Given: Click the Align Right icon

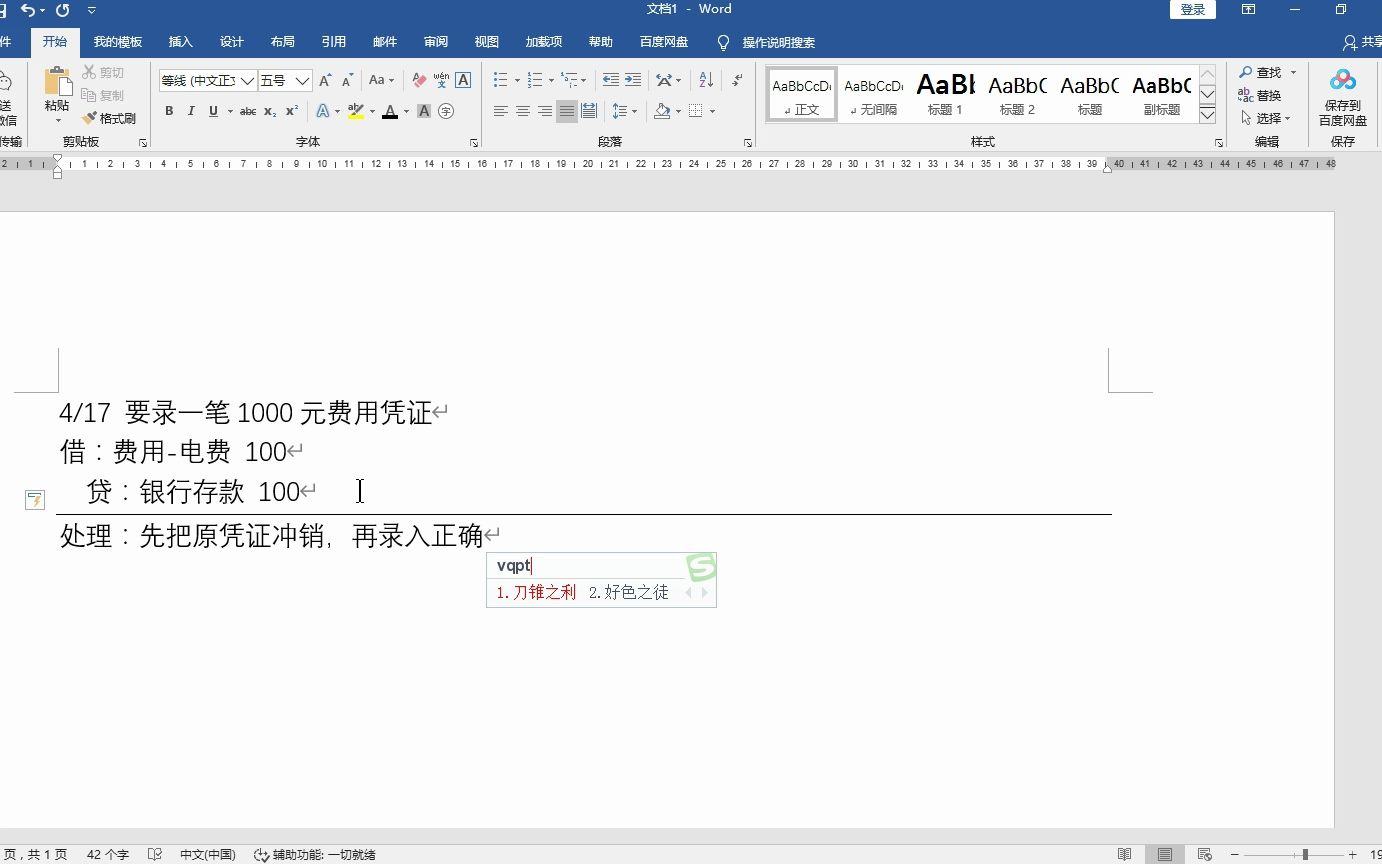Looking at the screenshot, I should pos(545,111).
